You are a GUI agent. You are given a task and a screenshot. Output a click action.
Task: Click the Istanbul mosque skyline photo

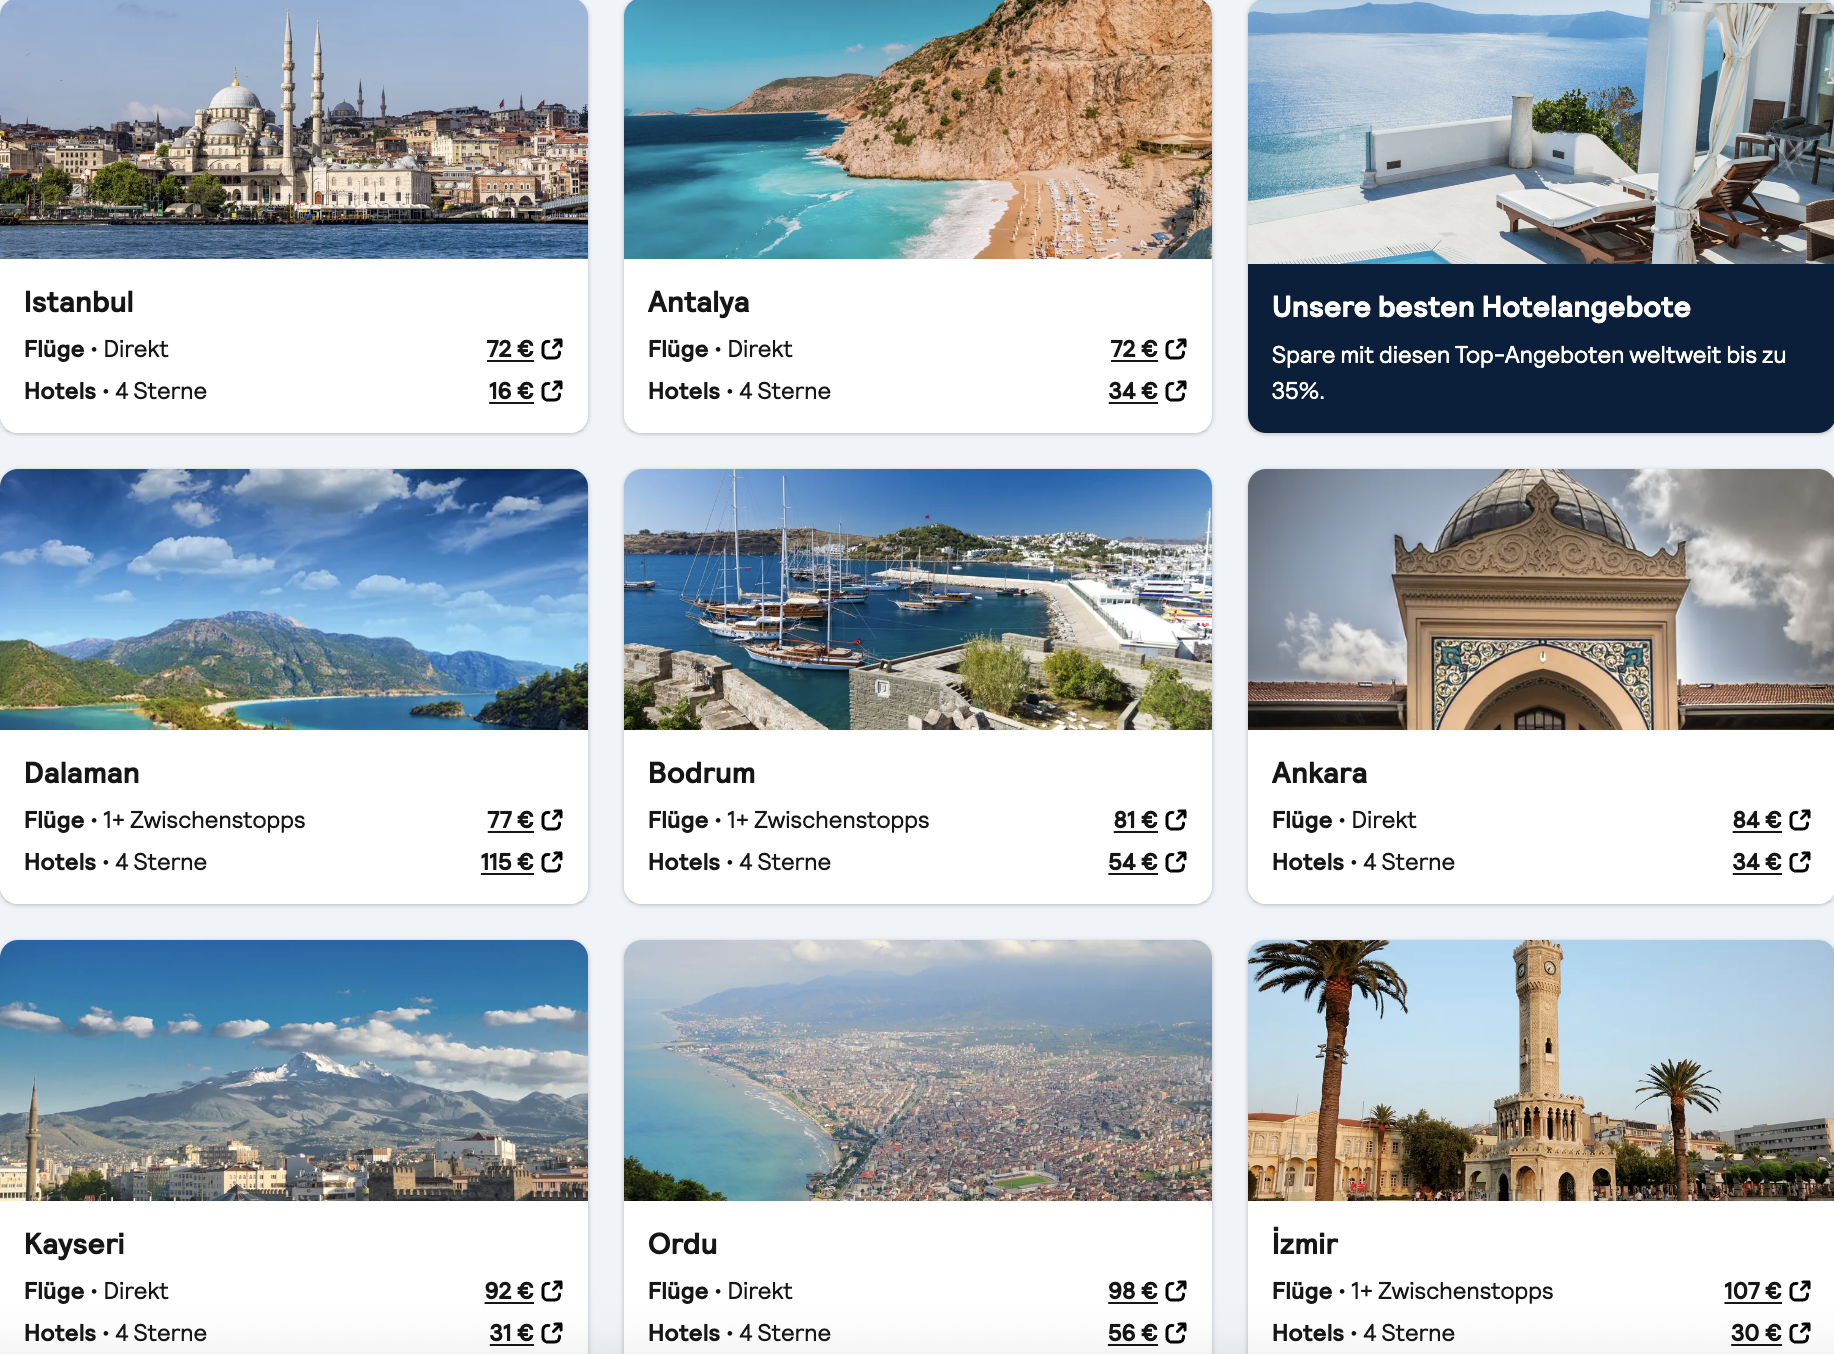(x=294, y=130)
